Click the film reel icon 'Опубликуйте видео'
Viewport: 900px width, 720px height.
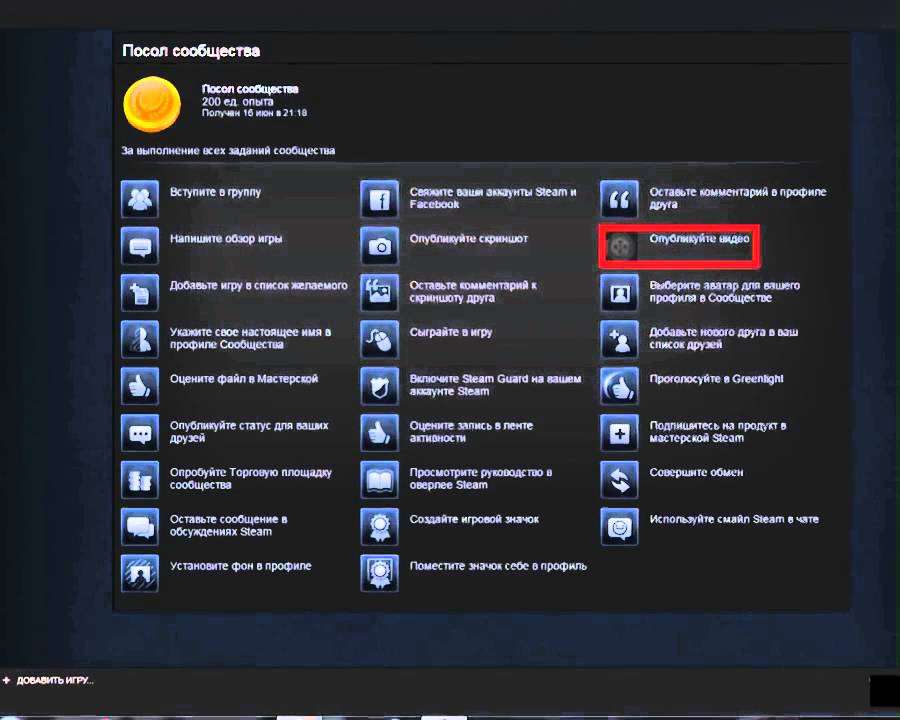click(x=619, y=247)
